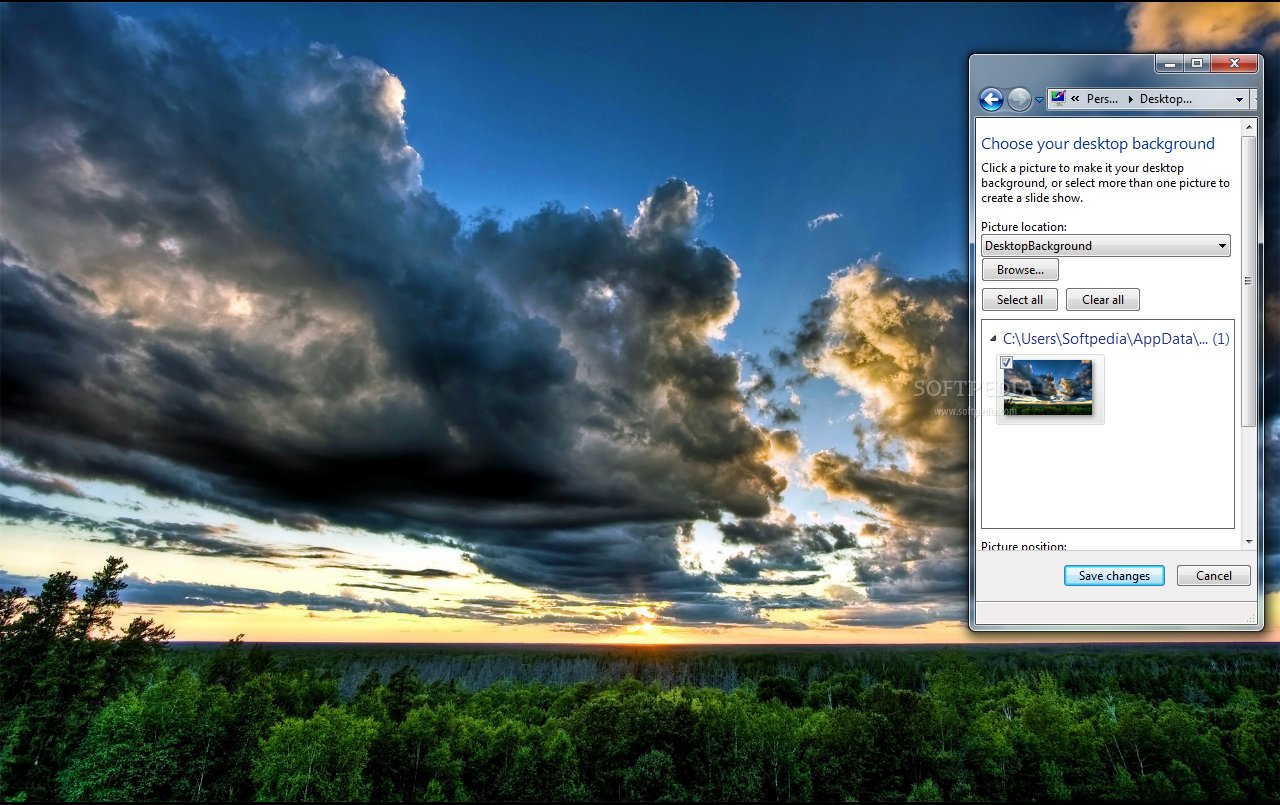Click the 'Picture location:' label

1024,227
